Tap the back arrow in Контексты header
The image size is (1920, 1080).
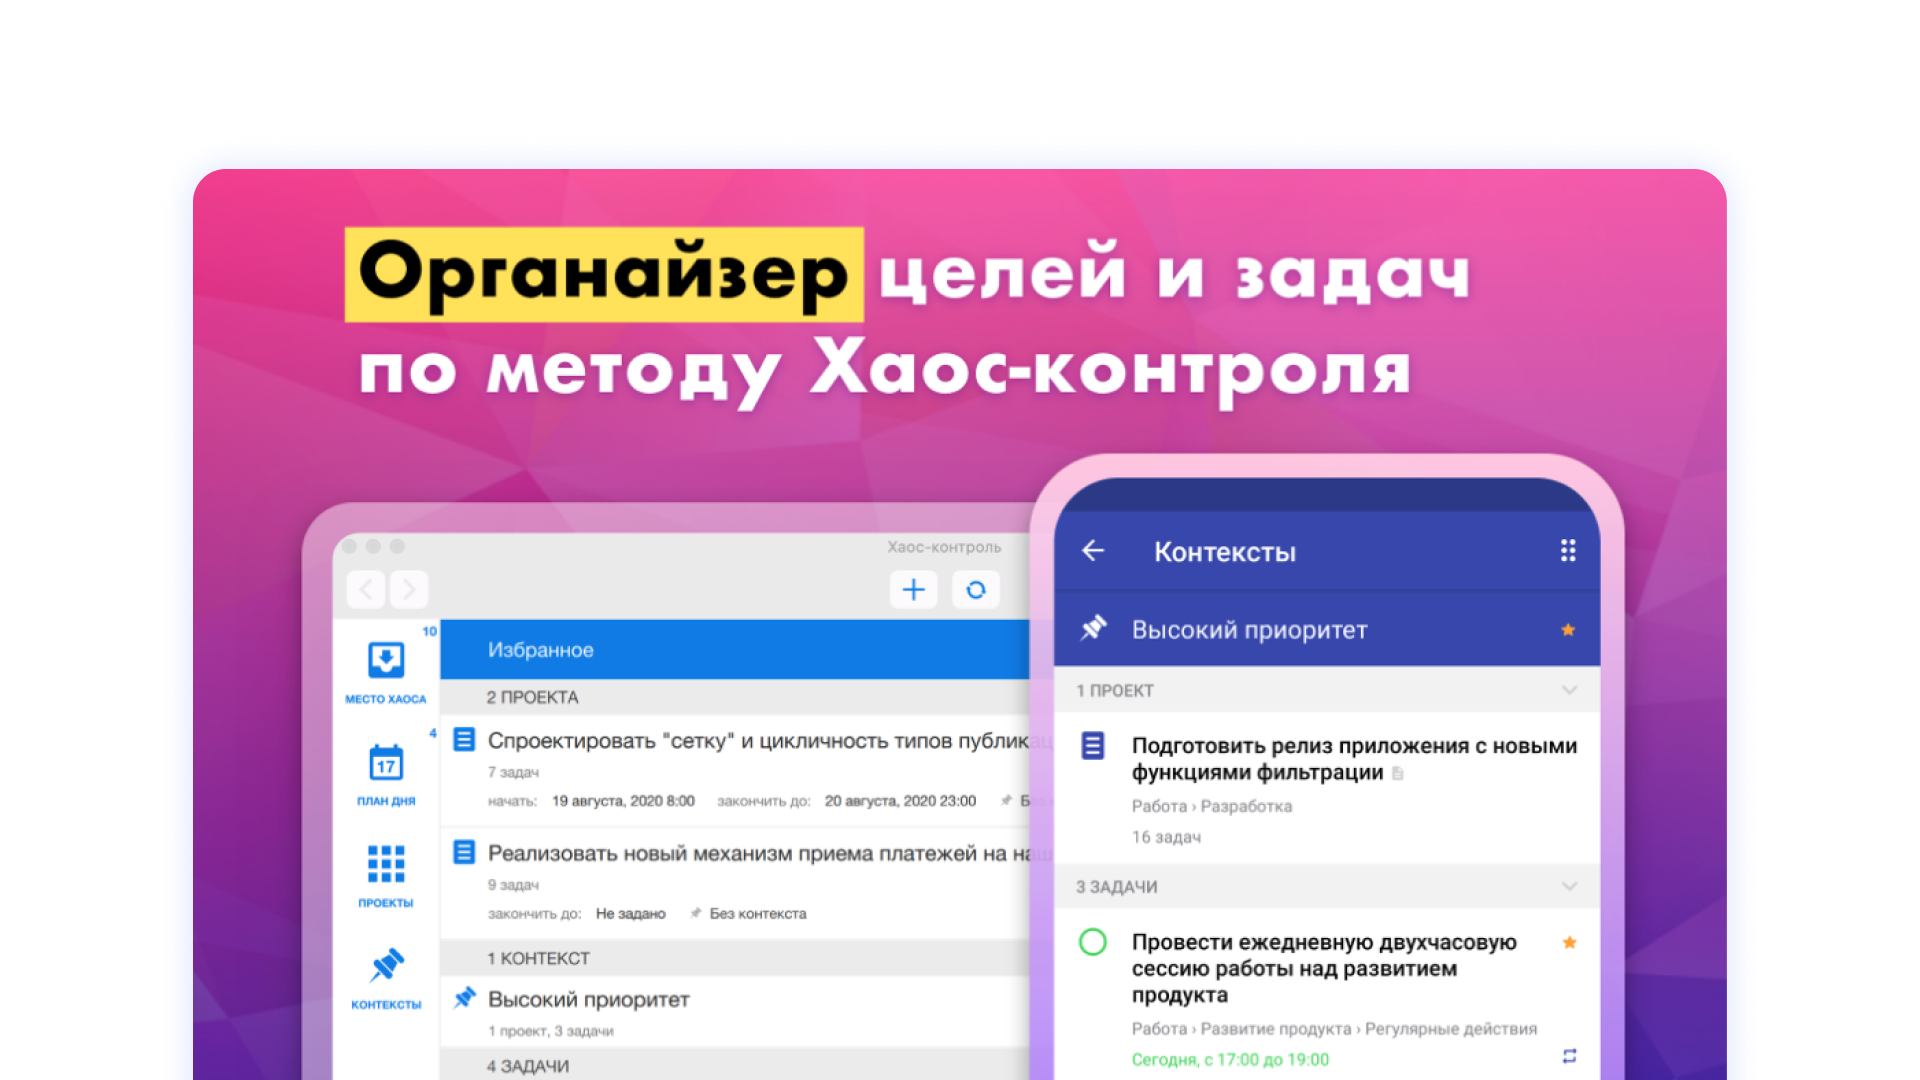[1093, 551]
